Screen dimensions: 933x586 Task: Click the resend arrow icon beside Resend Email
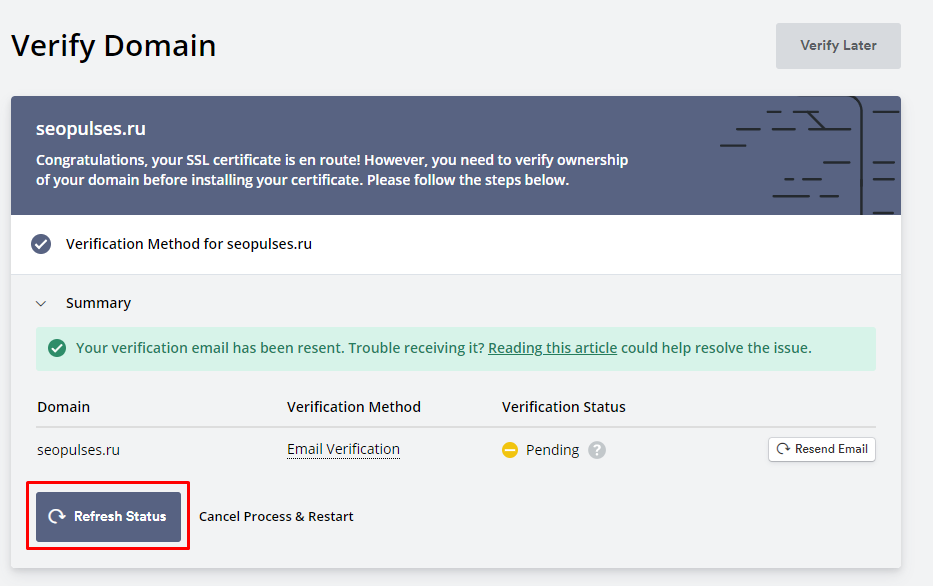(x=783, y=449)
